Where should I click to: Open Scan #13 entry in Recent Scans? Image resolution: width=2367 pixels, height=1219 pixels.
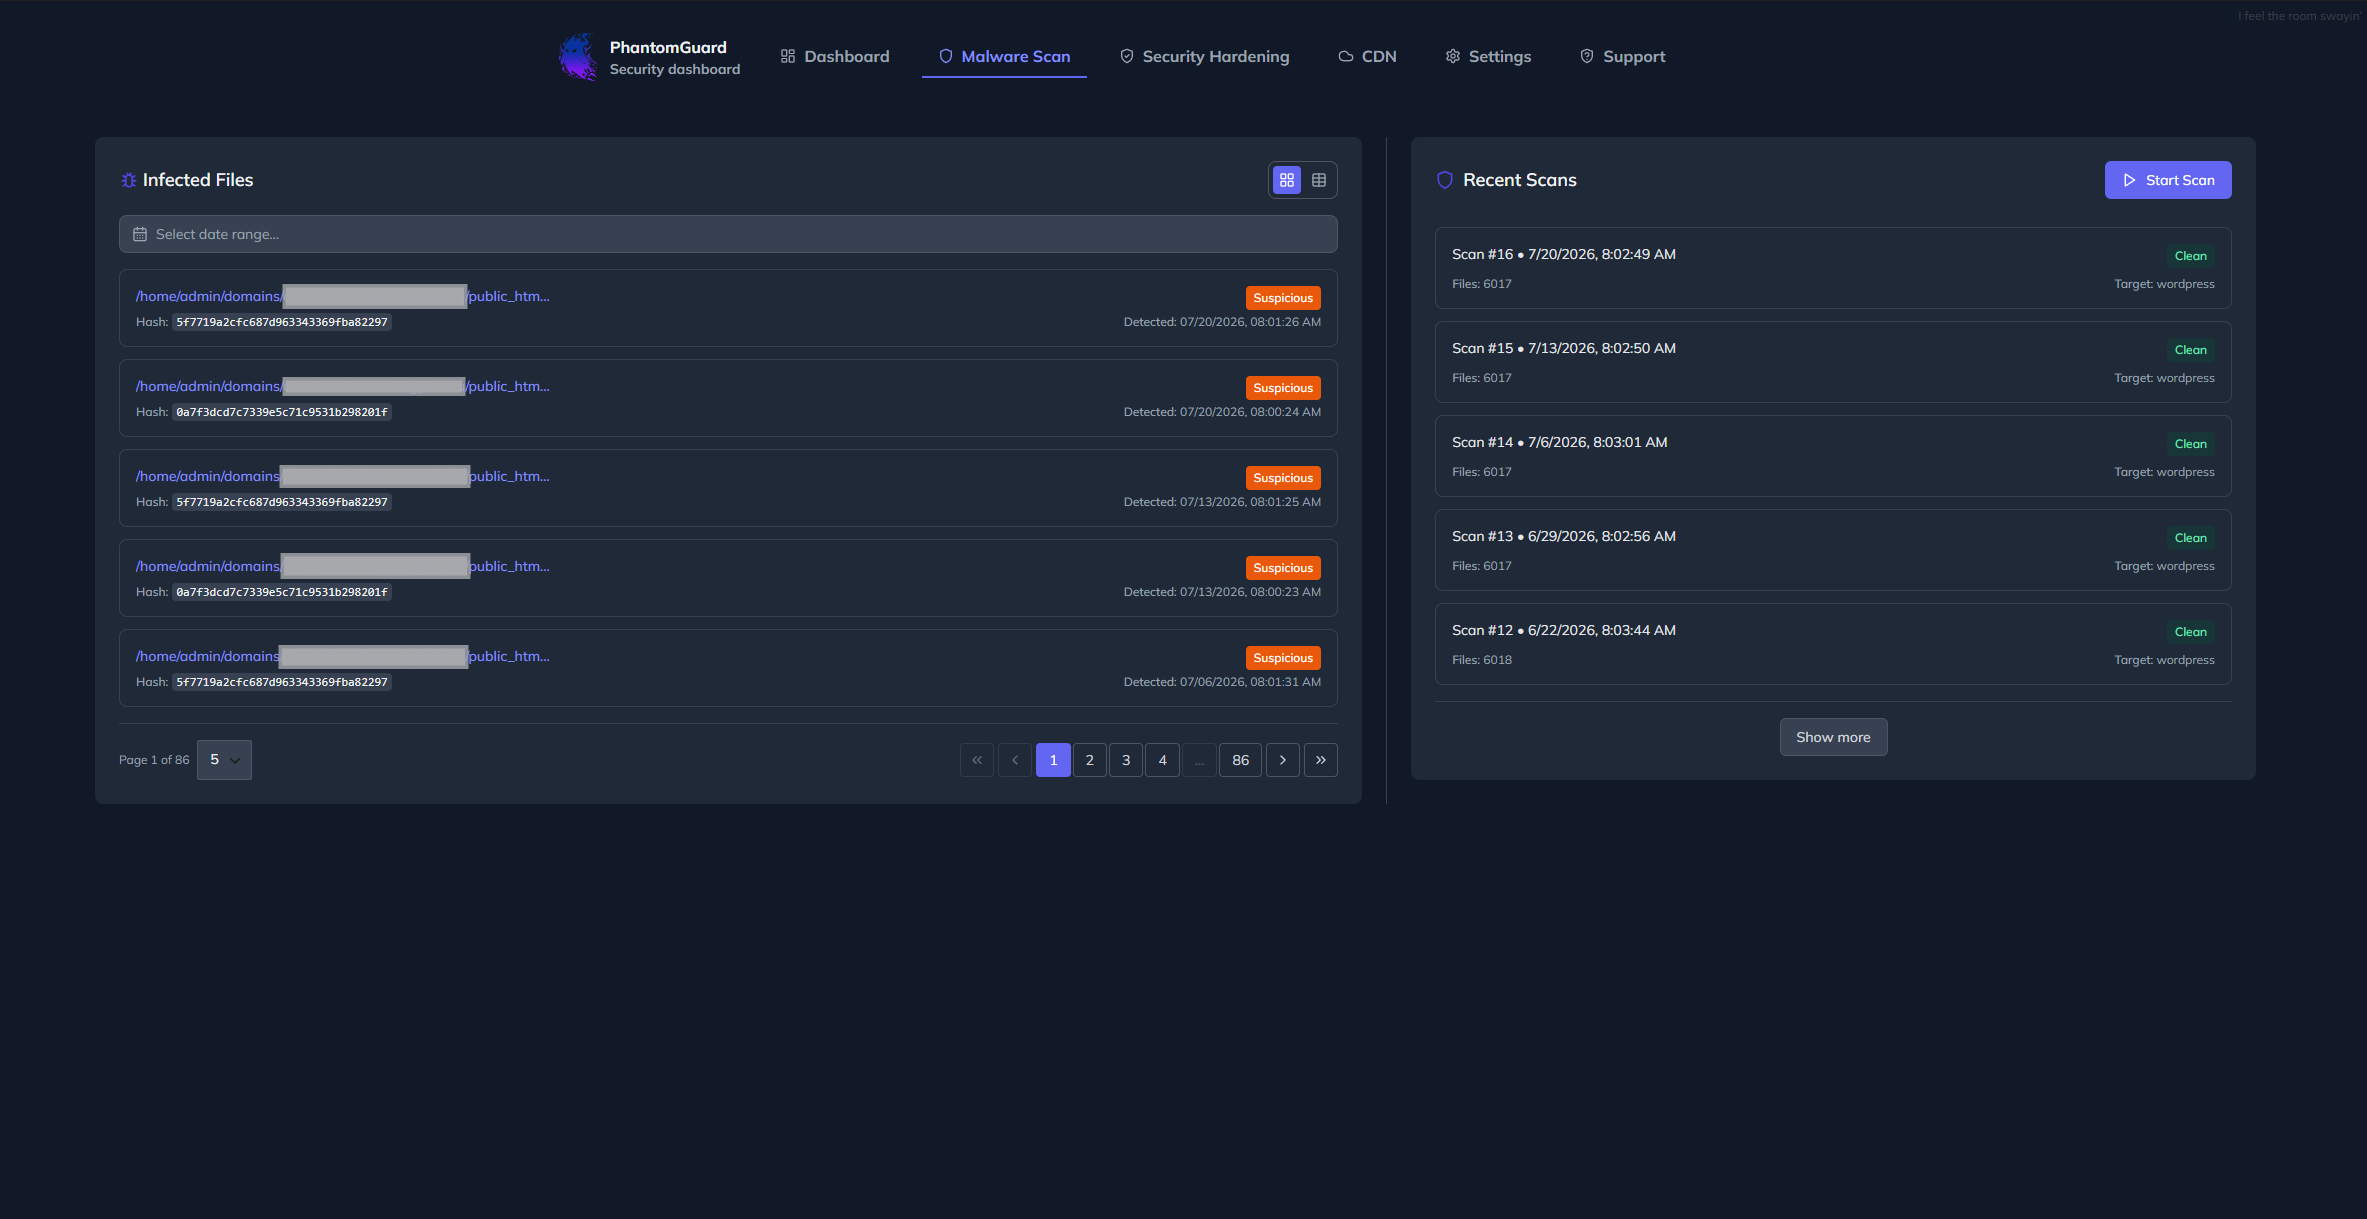[1833, 550]
